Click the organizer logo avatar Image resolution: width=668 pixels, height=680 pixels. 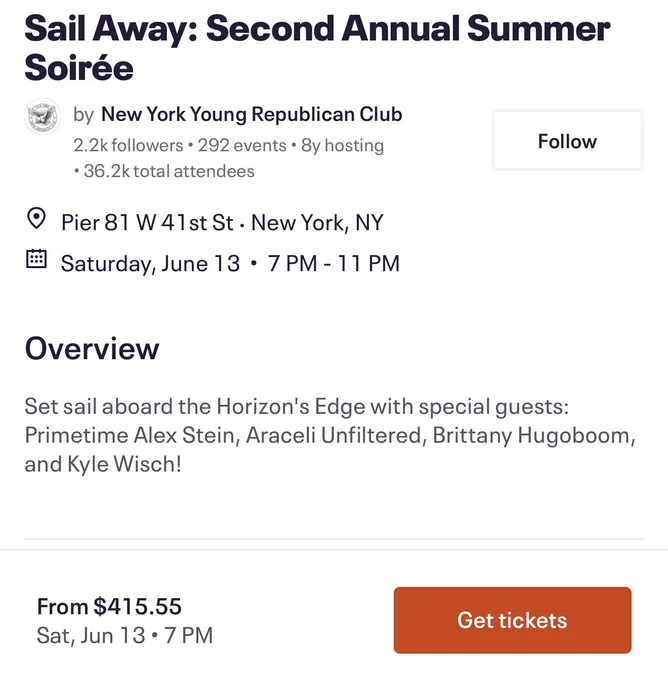(42, 116)
